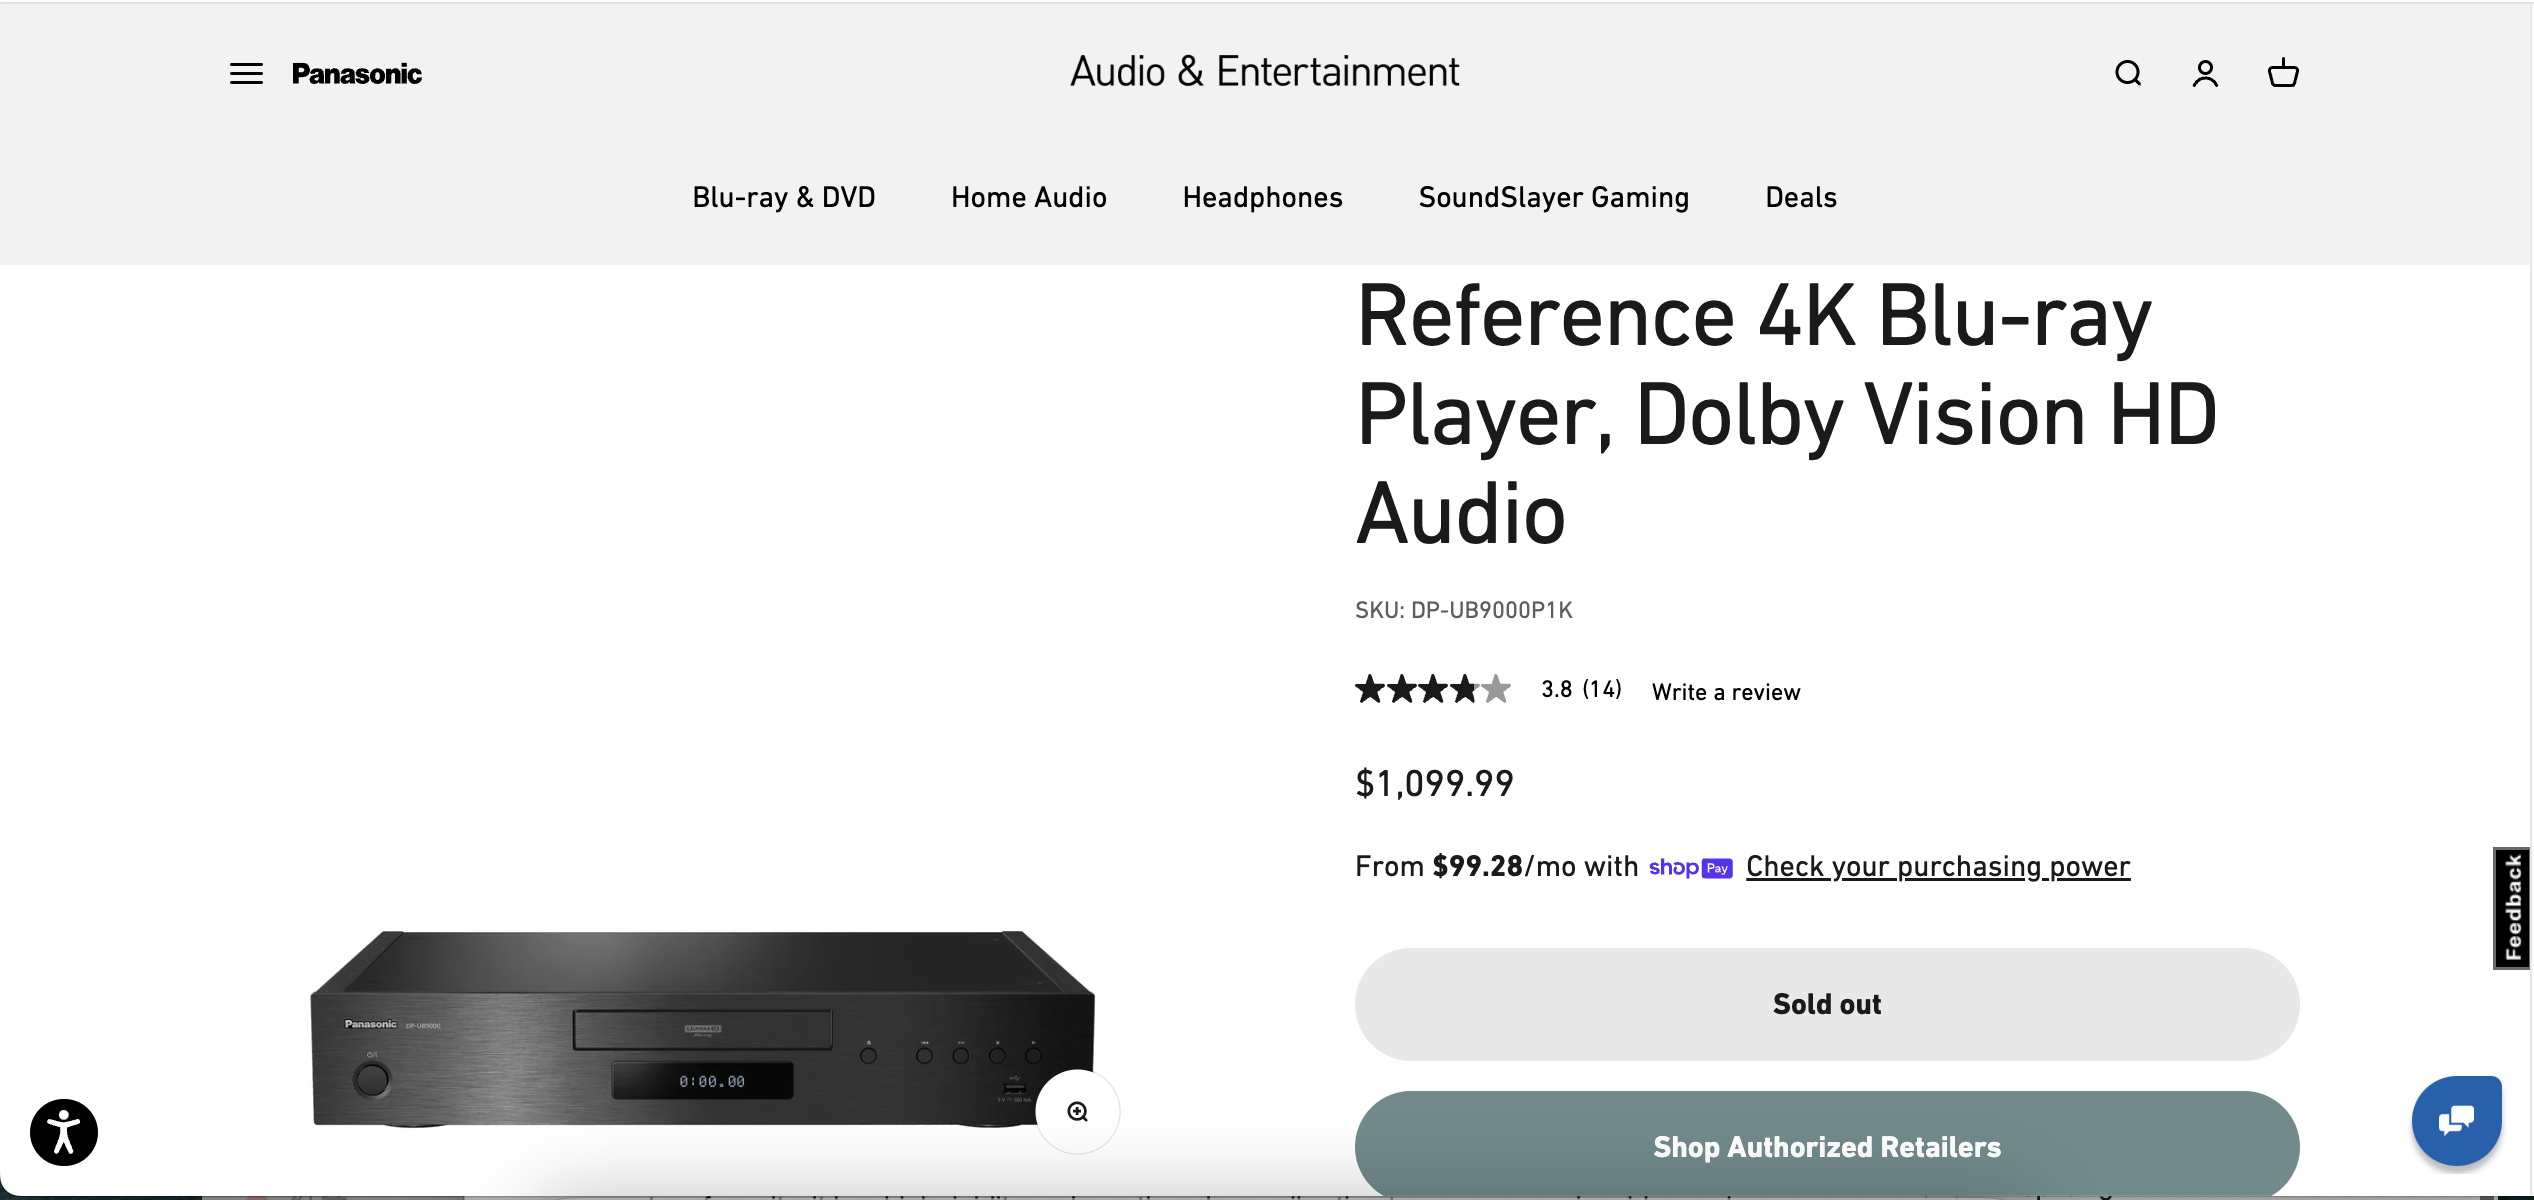Click the Shop Pay logo
This screenshot has height=1200, width=2534.
click(1691, 867)
